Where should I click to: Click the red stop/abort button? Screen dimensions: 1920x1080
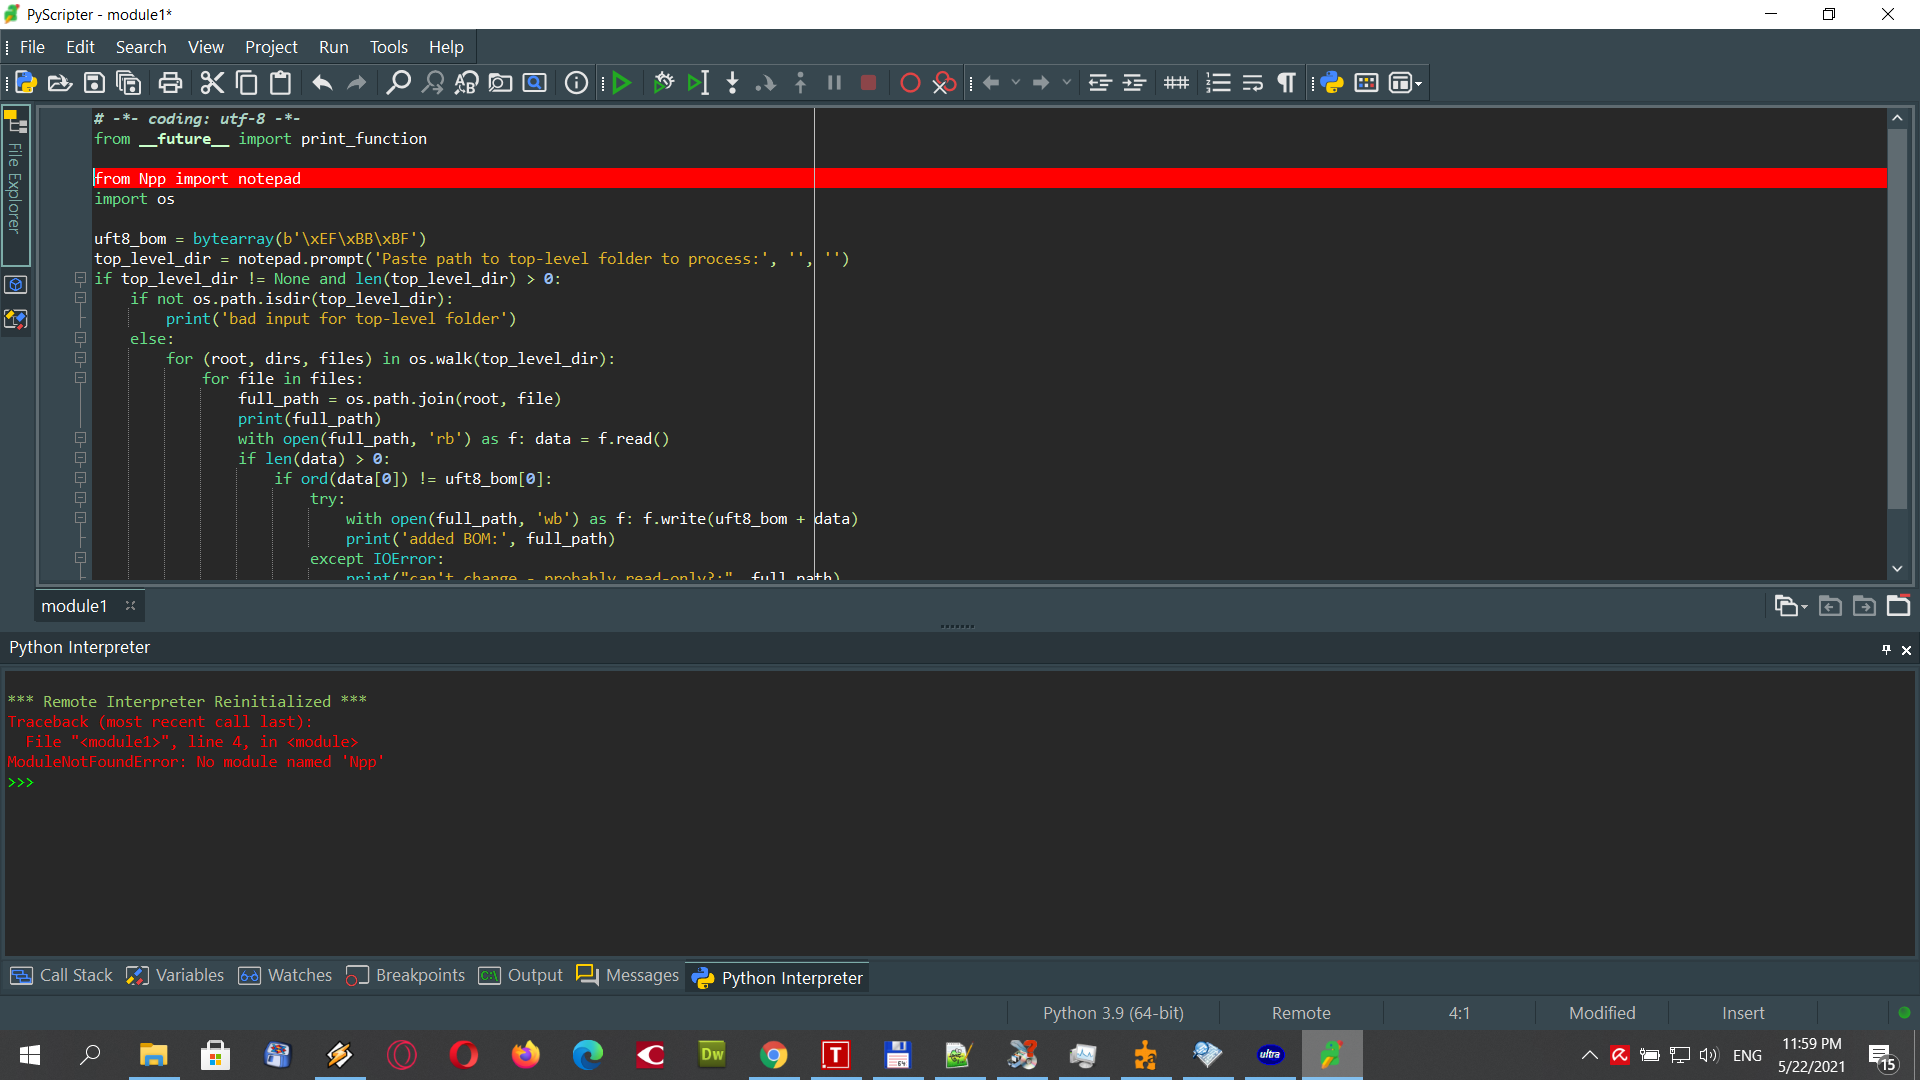tap(868, 83)
